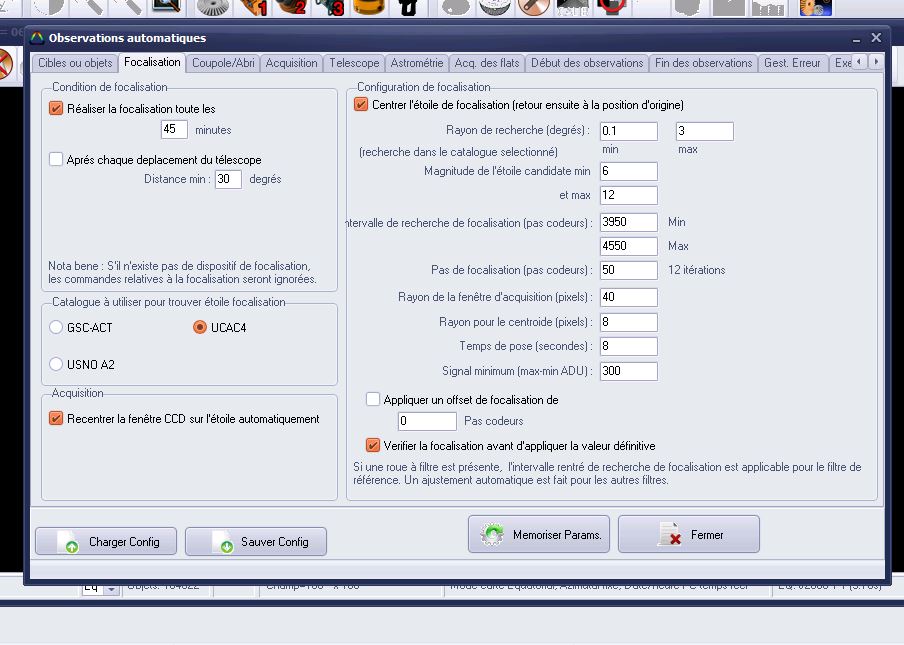Open the Eq dropdown below the dialog

click(110, 589)
